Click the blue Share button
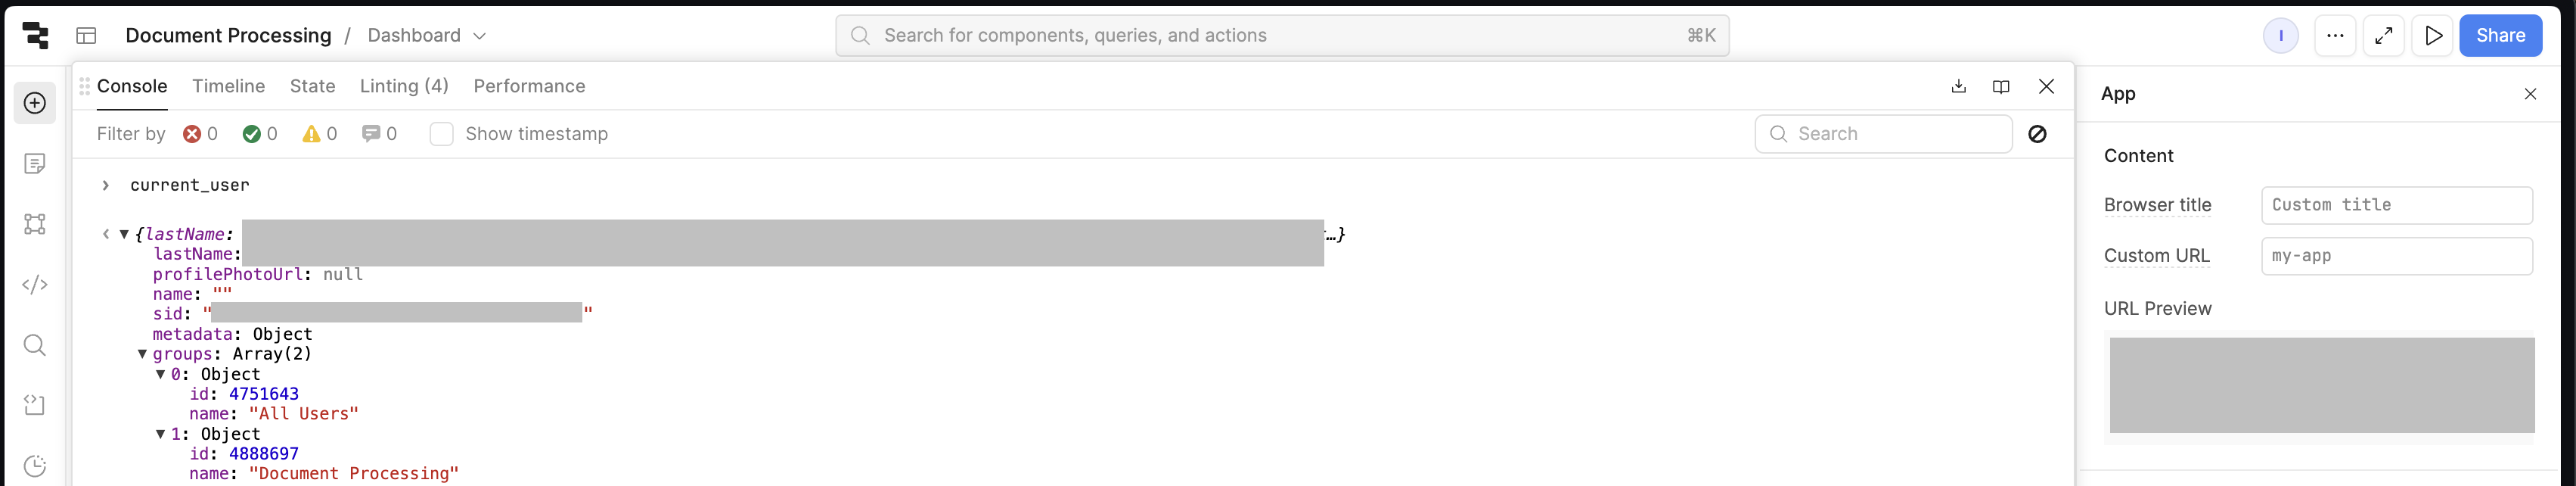Screen dimensions: 2576x486 point(2500,36)
